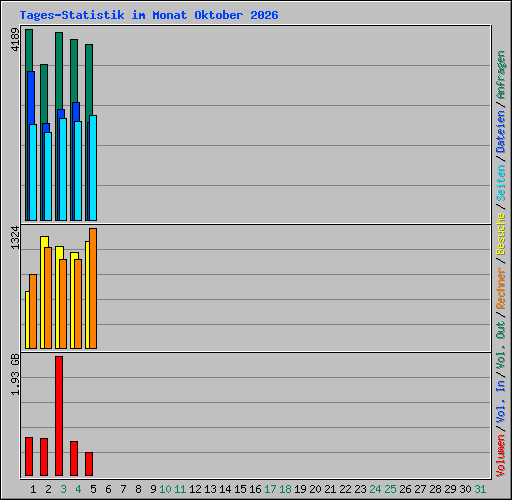Screen dimensions: 512x500
Task: Click the cyan Seiten bar for day 4
Action: [78, 171]
